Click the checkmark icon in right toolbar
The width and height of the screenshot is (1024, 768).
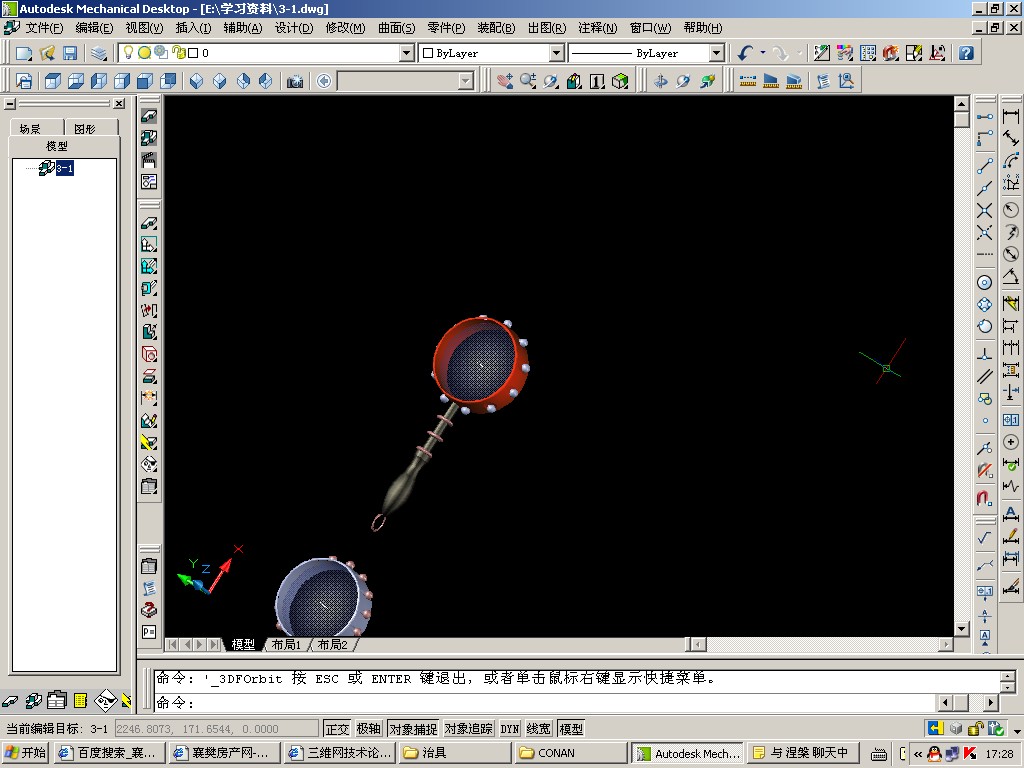coord(985,538)
